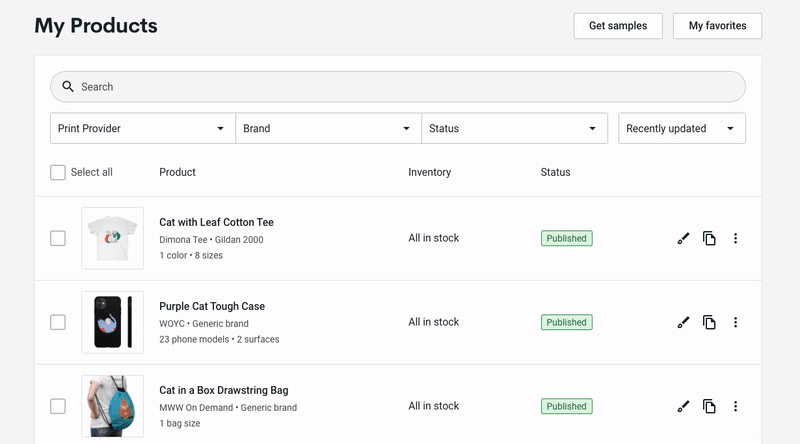The height and width of the screenshot is (444, 800).
Task: Click the Get samples button
Action: [618, 26]
